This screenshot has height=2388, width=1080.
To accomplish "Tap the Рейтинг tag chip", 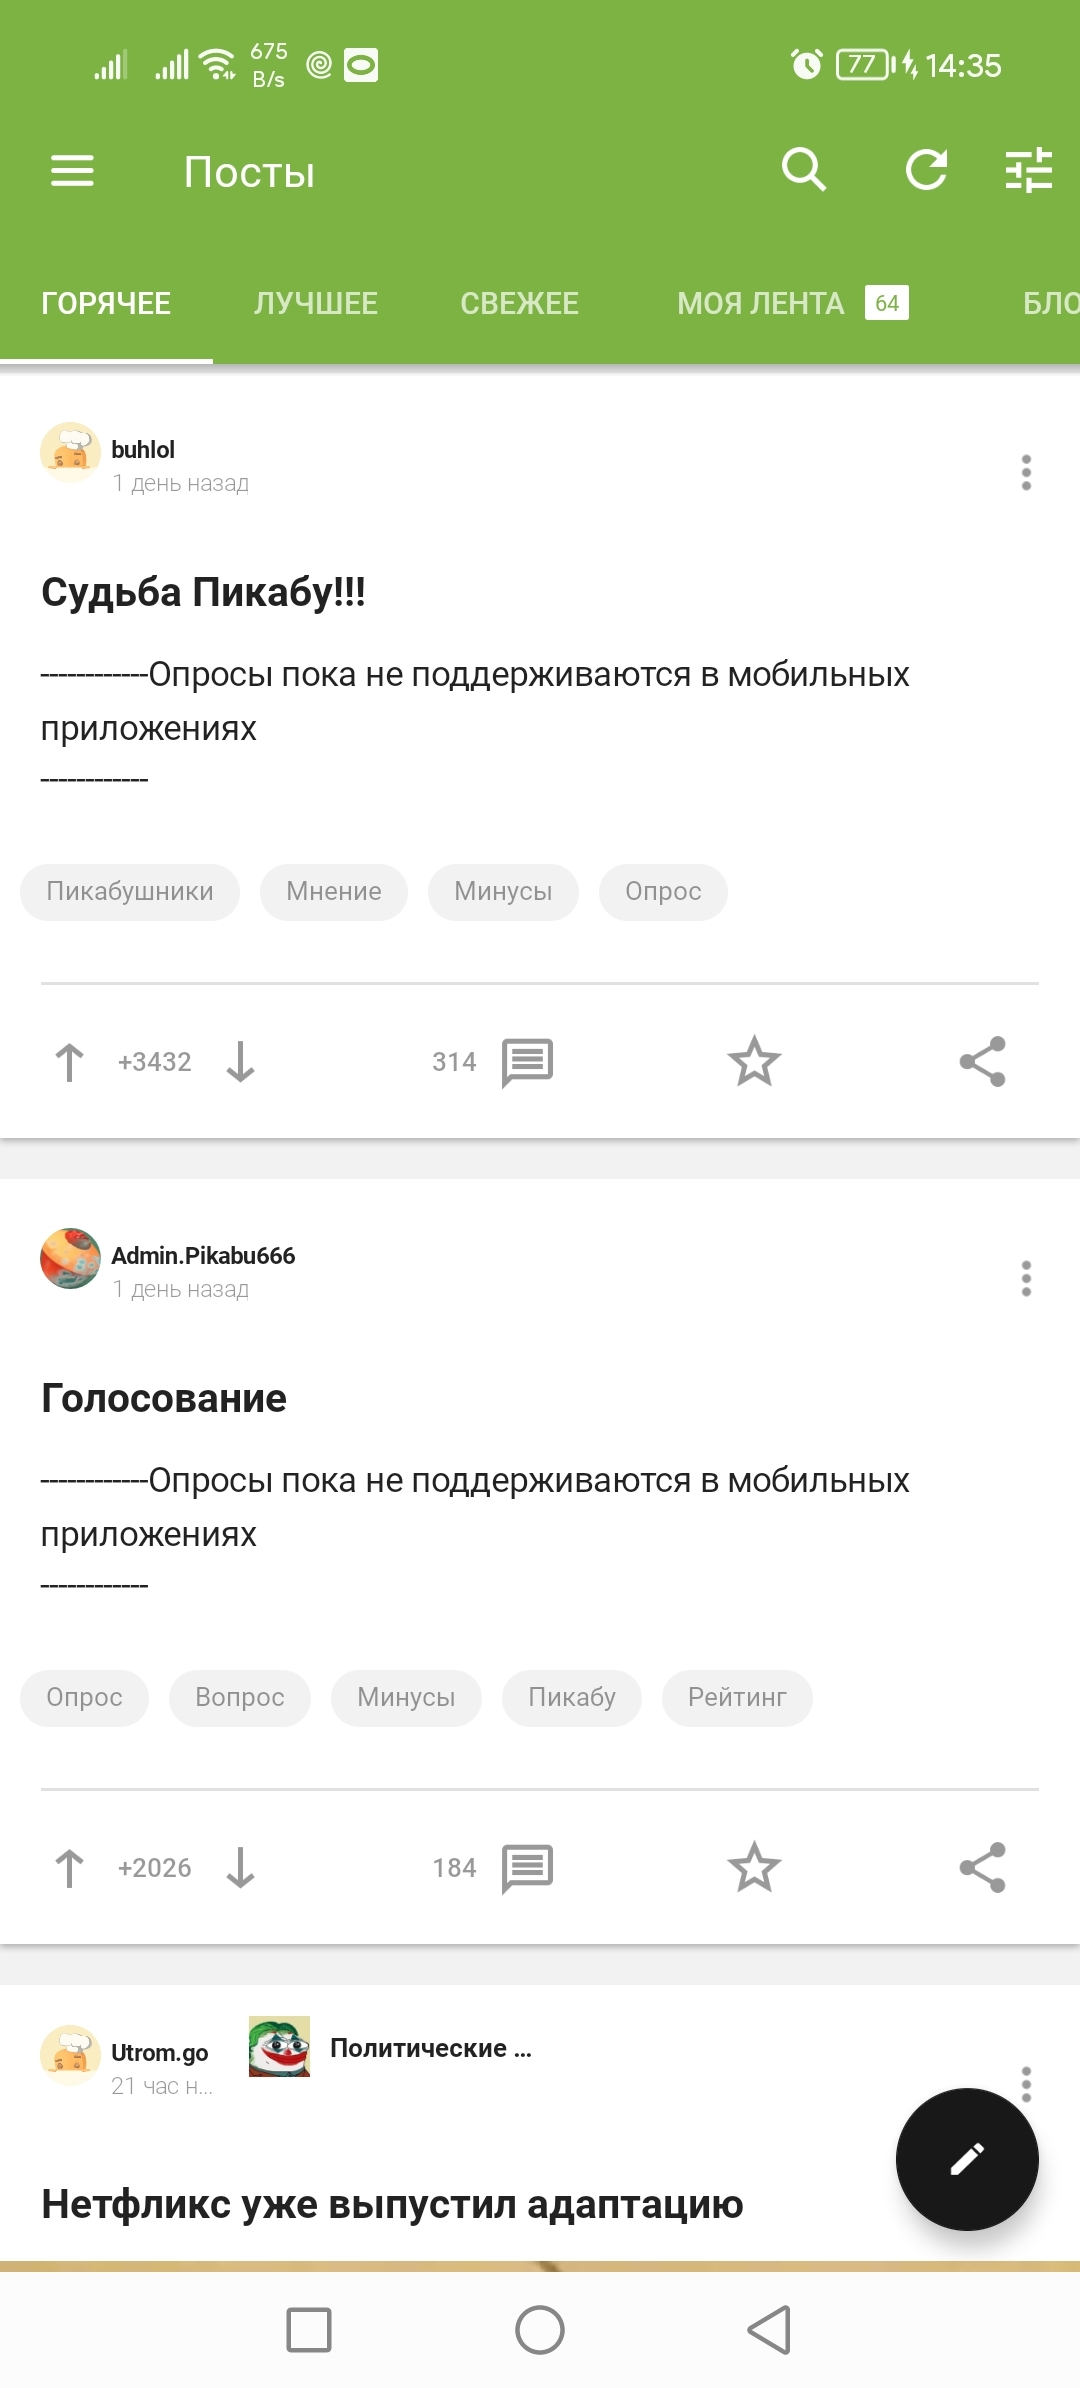I will coord(737,1698).
